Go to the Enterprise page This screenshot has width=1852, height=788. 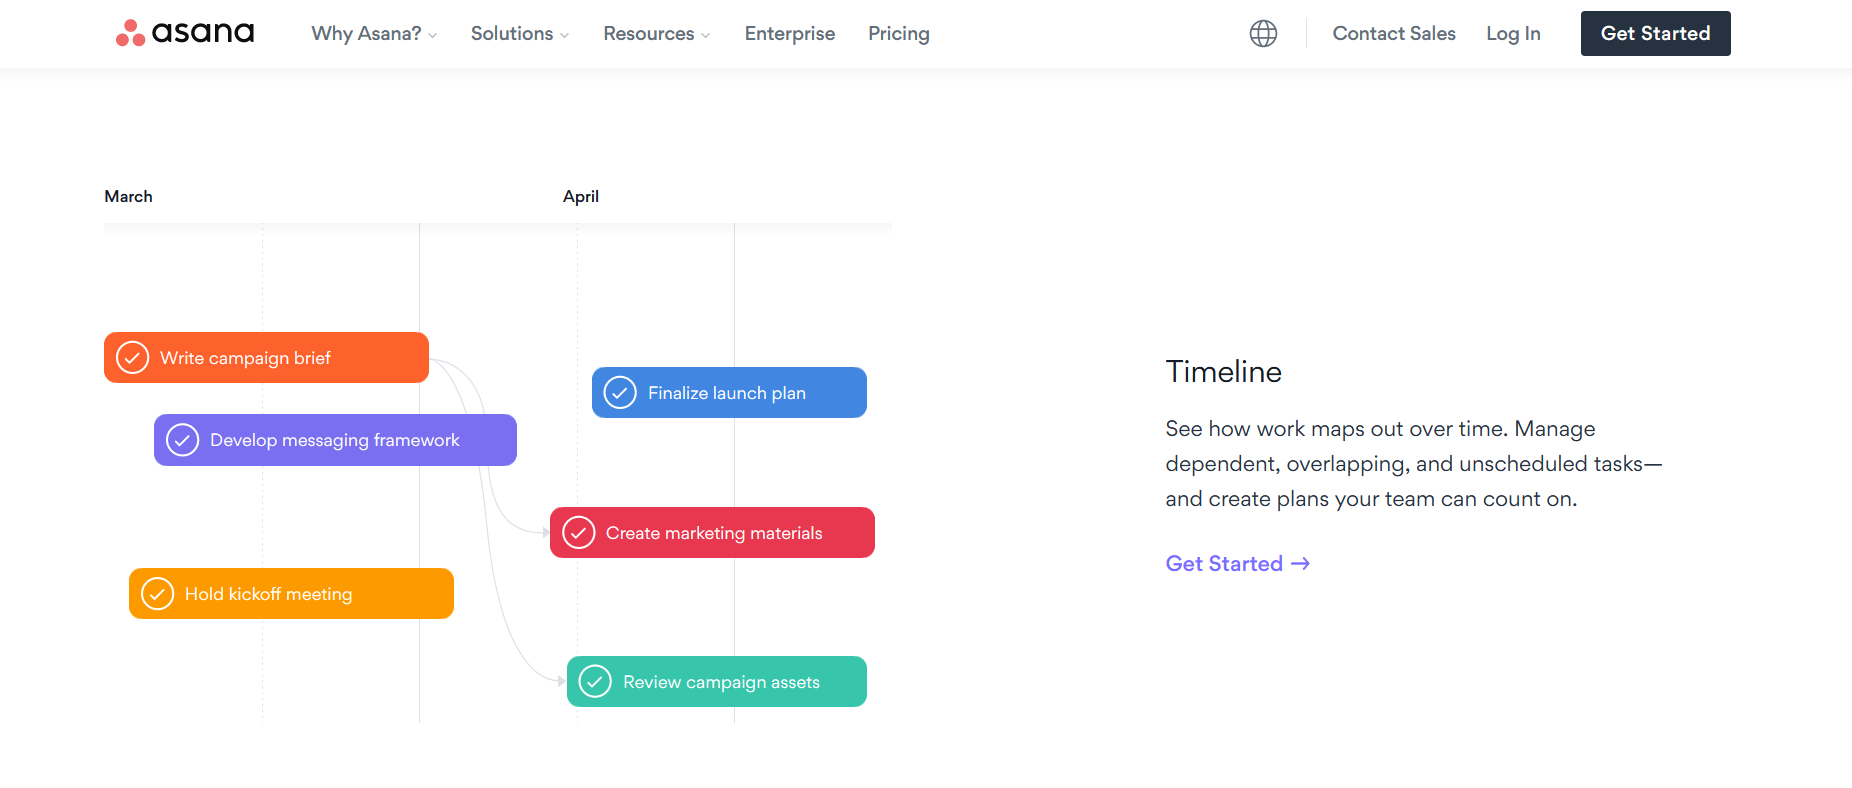(x=789, y=34)
